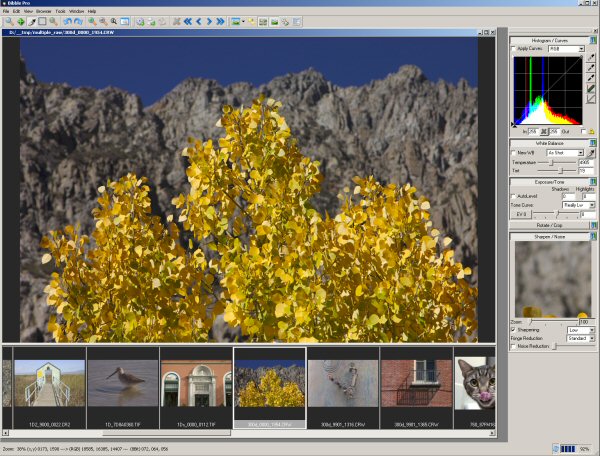Toggle the Sharpening checkbox

tap(514, 330)
